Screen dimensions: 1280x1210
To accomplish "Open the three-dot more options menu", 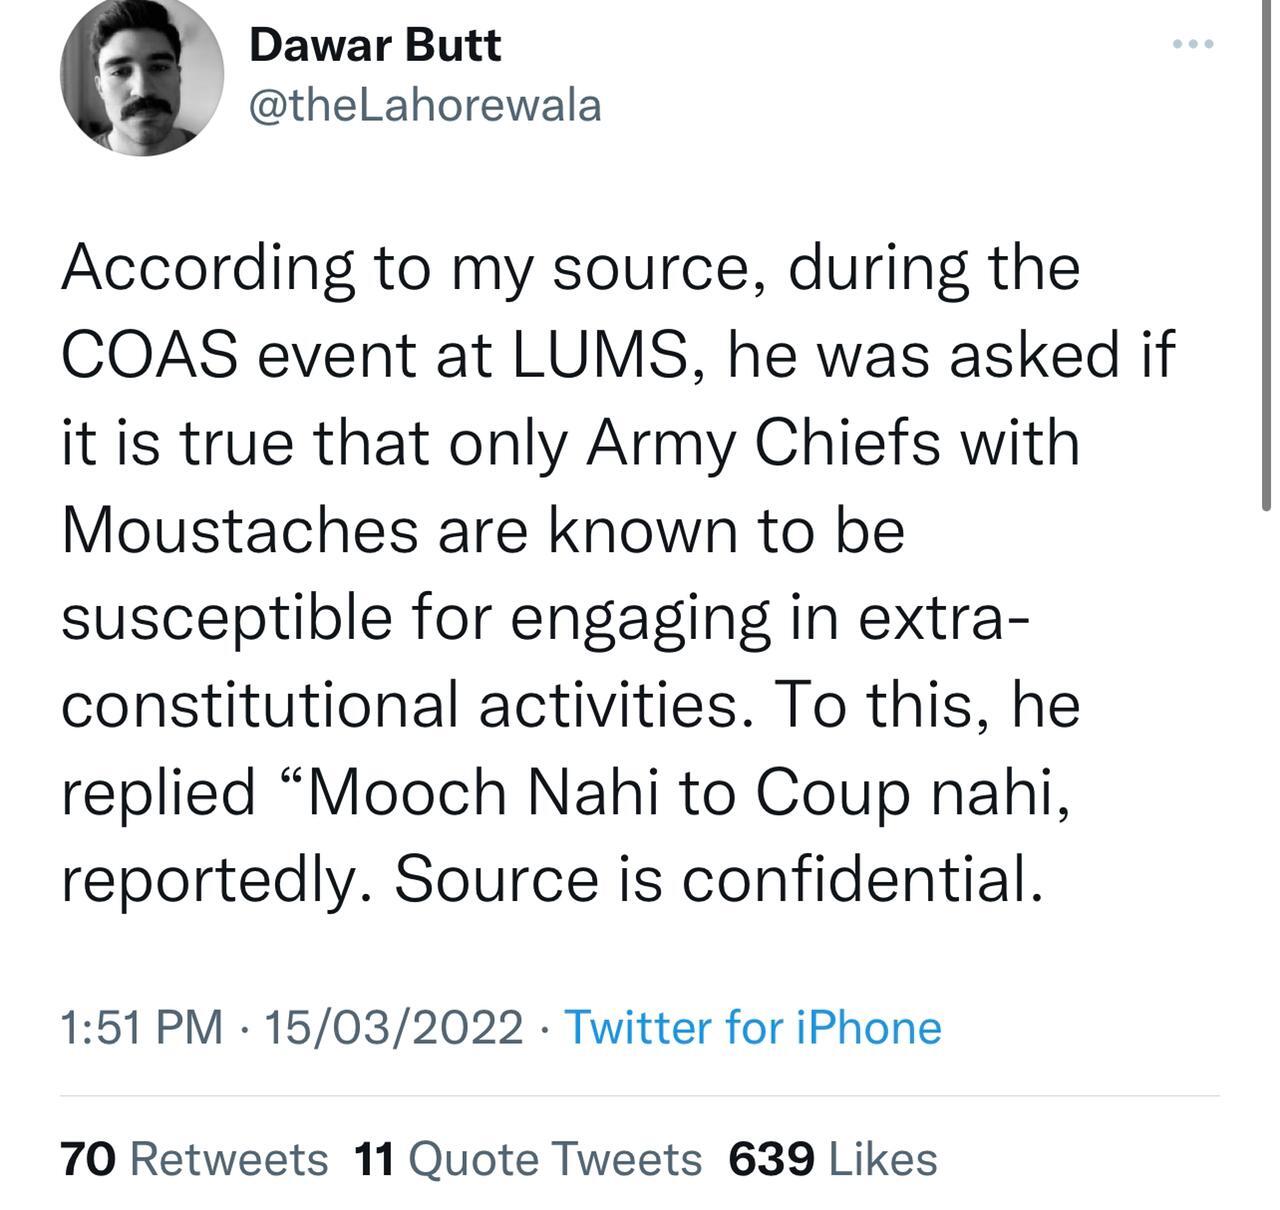I will click(x=1193, y=44).
